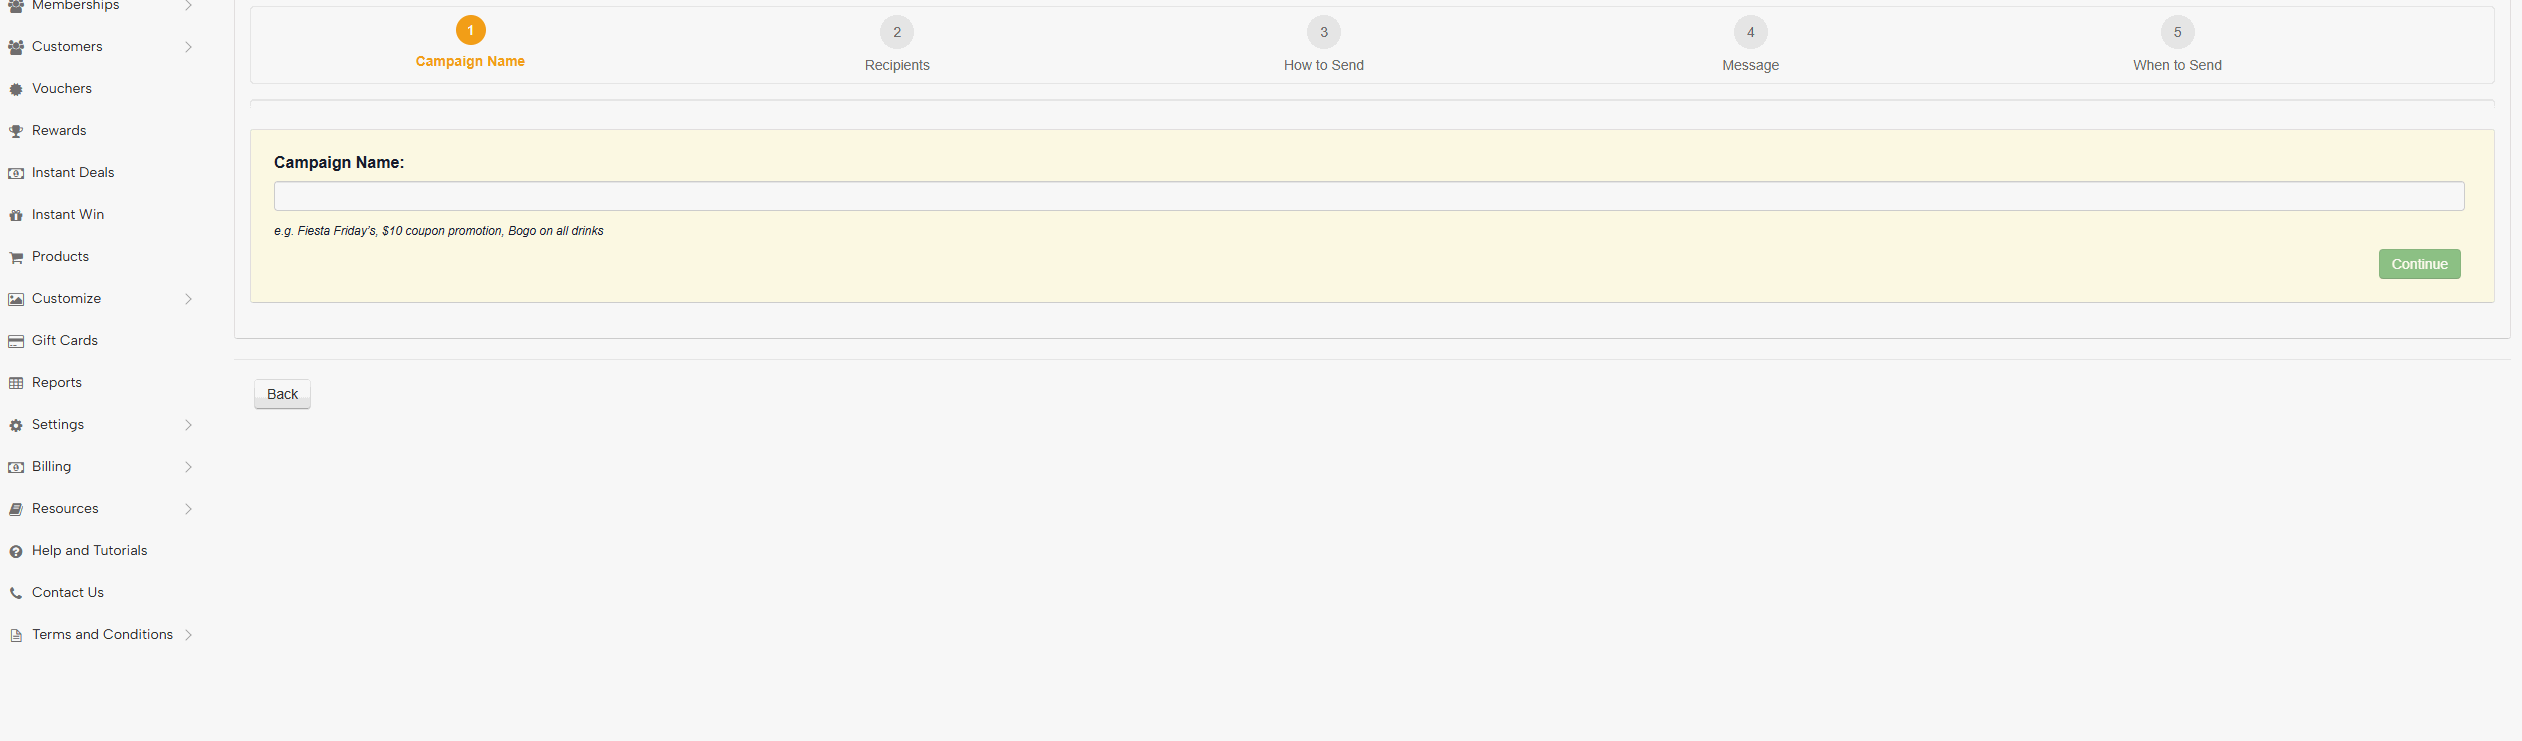Go to step 5 When to Send circle

(x=2178, y=32)
